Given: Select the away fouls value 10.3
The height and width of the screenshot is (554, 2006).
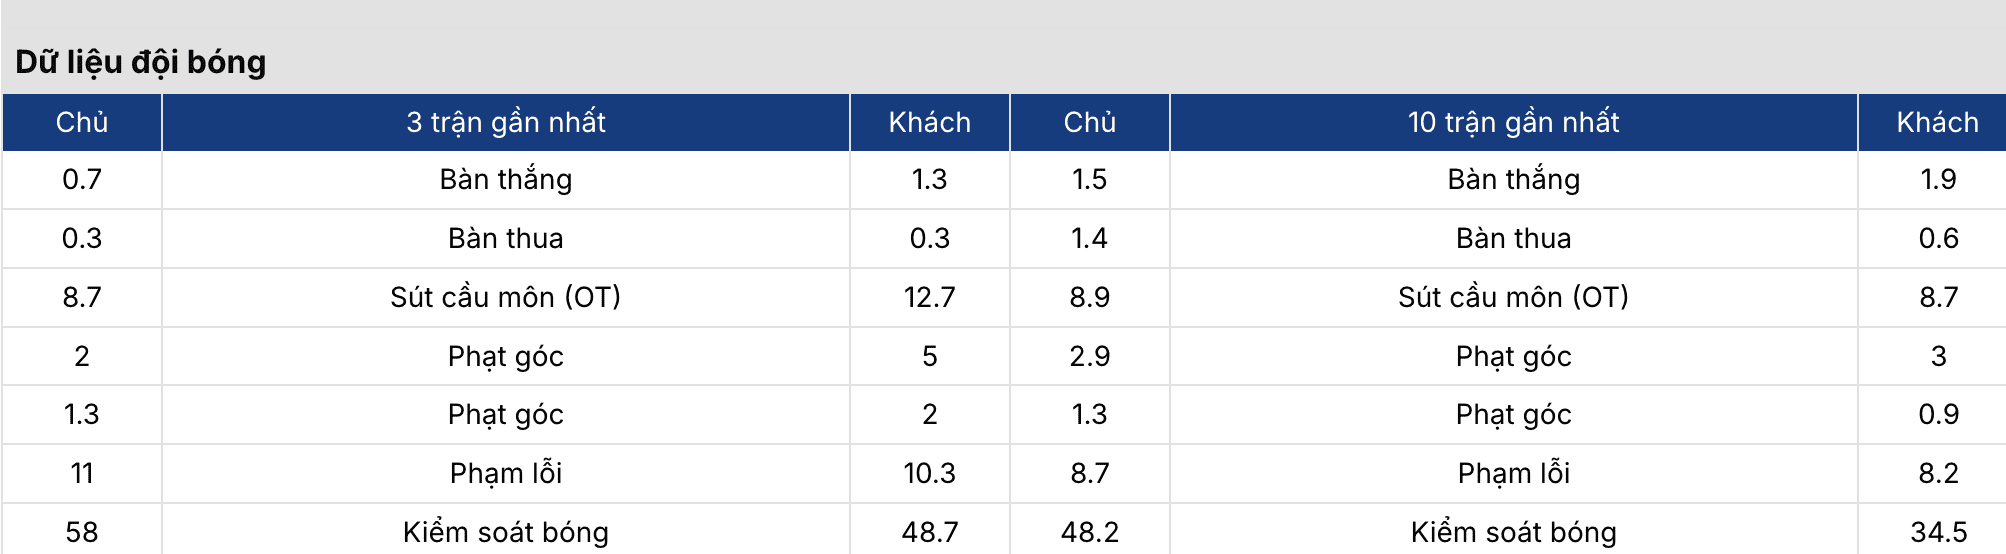Looking at the screenshot, I should (x=929, y=473).
